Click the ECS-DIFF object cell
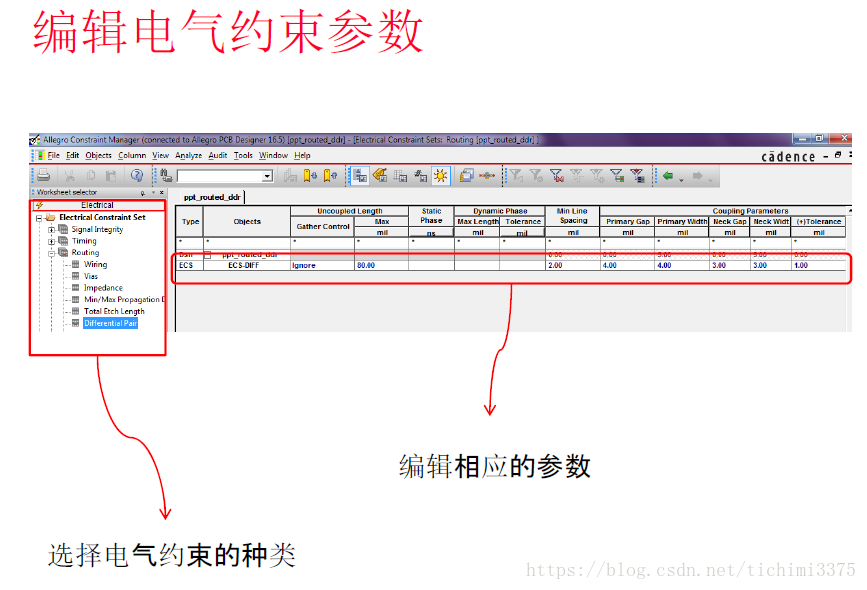The width and height of the screenshot is (867, 590). click(x=247, y=265)
